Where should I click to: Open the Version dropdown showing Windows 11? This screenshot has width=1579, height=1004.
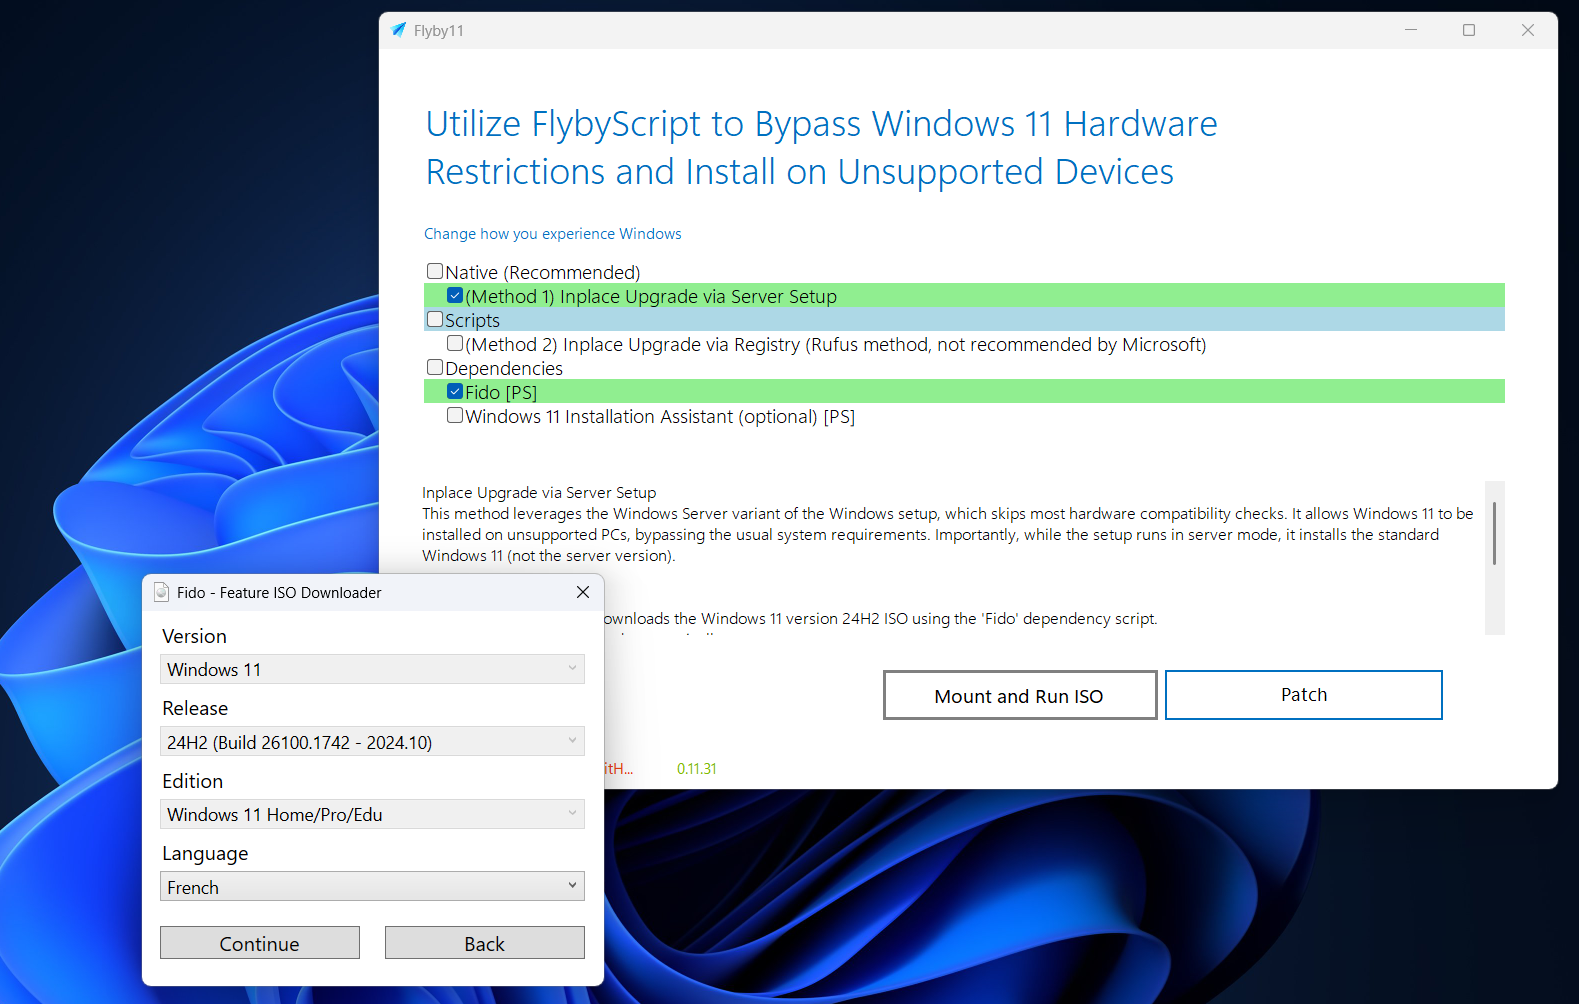372,669
